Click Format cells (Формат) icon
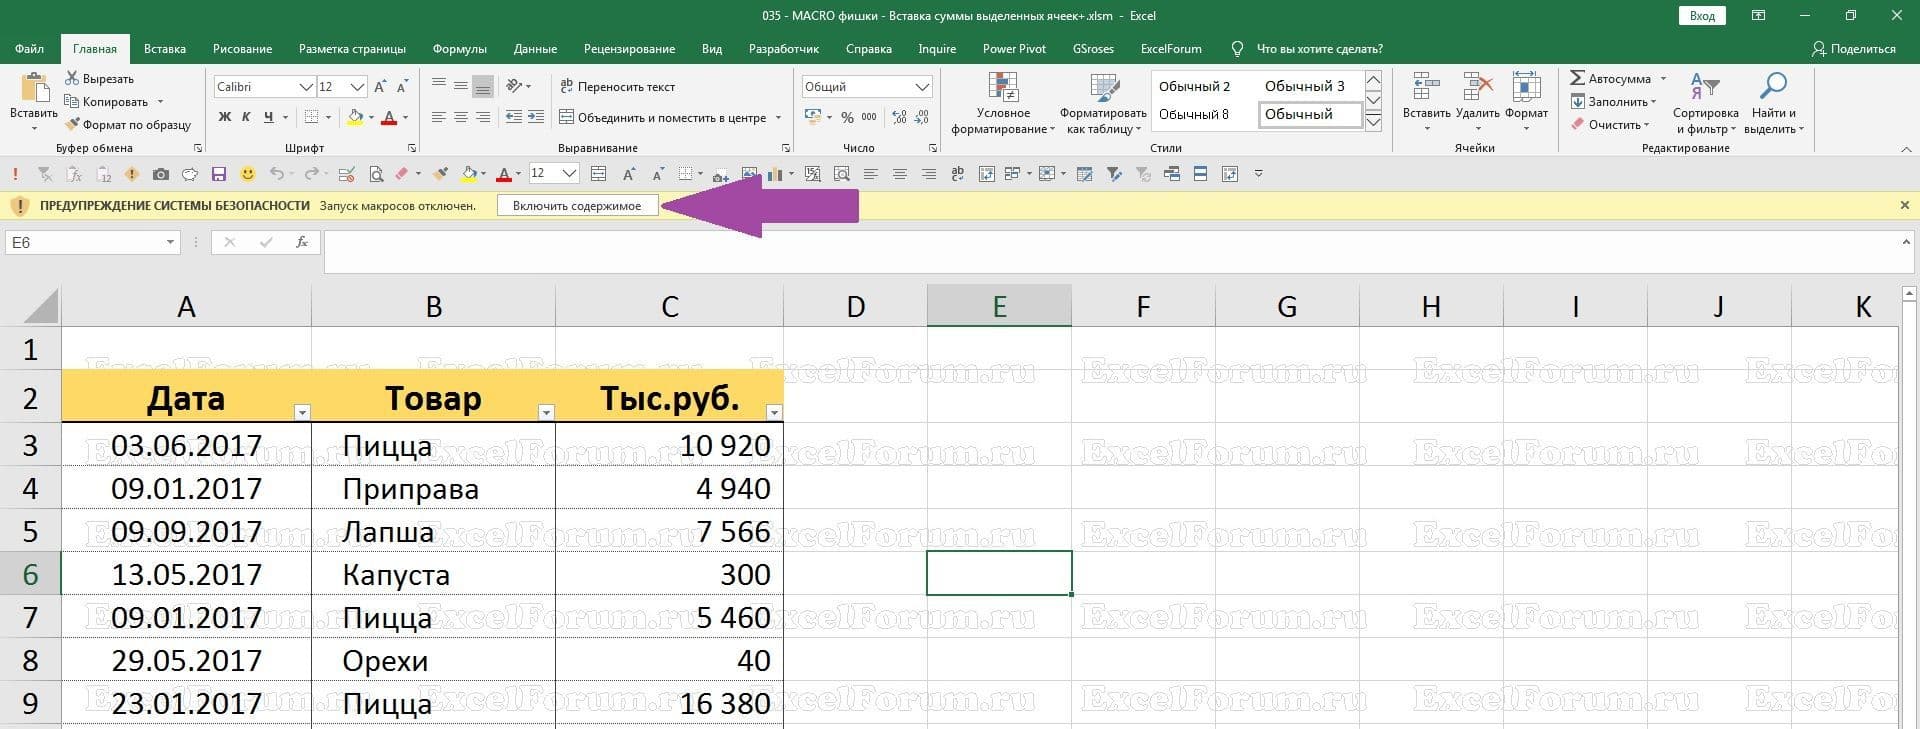The image size is (1920, 729). click(x=1526, y=88)
